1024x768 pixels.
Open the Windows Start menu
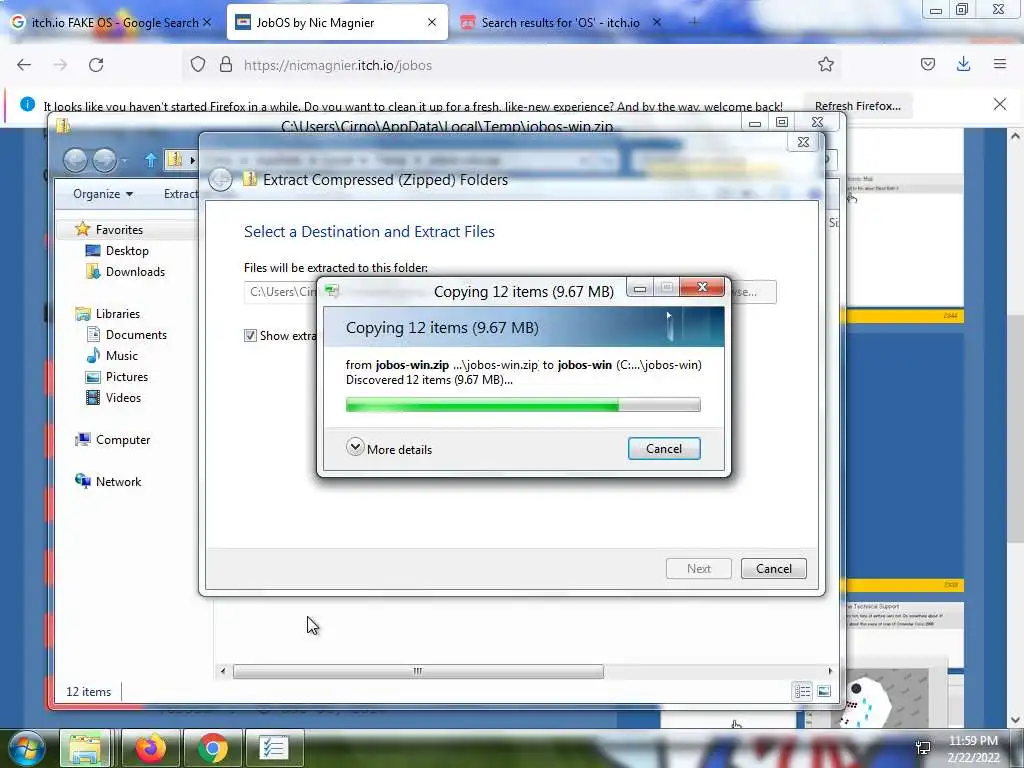pos(26,748)
